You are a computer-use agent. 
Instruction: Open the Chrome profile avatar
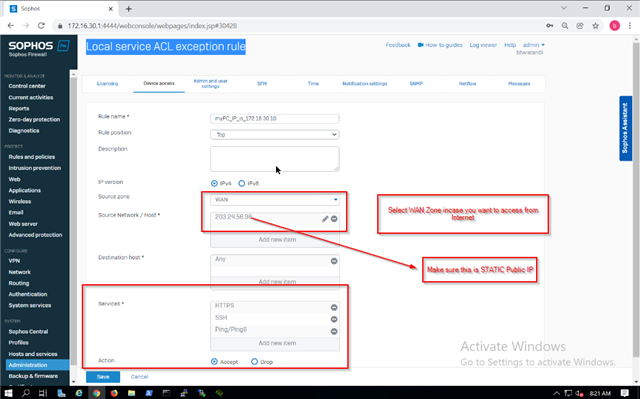pyautogui.click(x=615, y=26)
